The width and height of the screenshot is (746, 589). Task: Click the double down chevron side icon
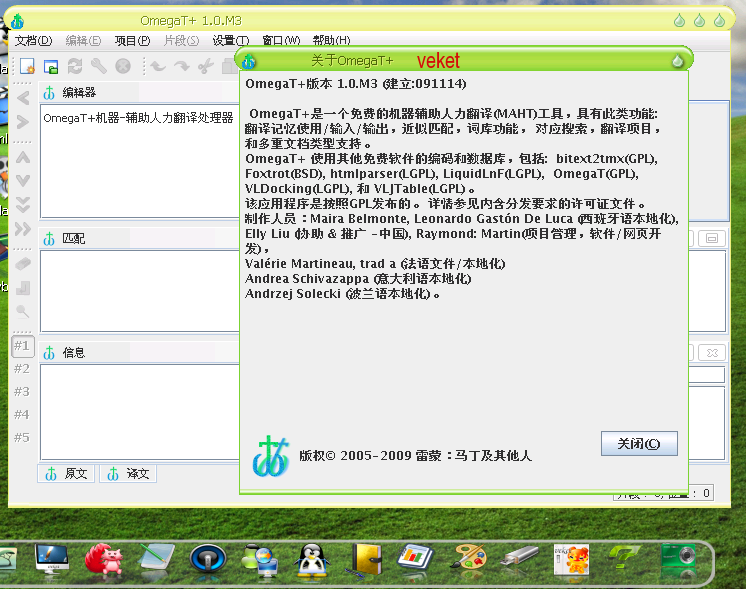22,204
